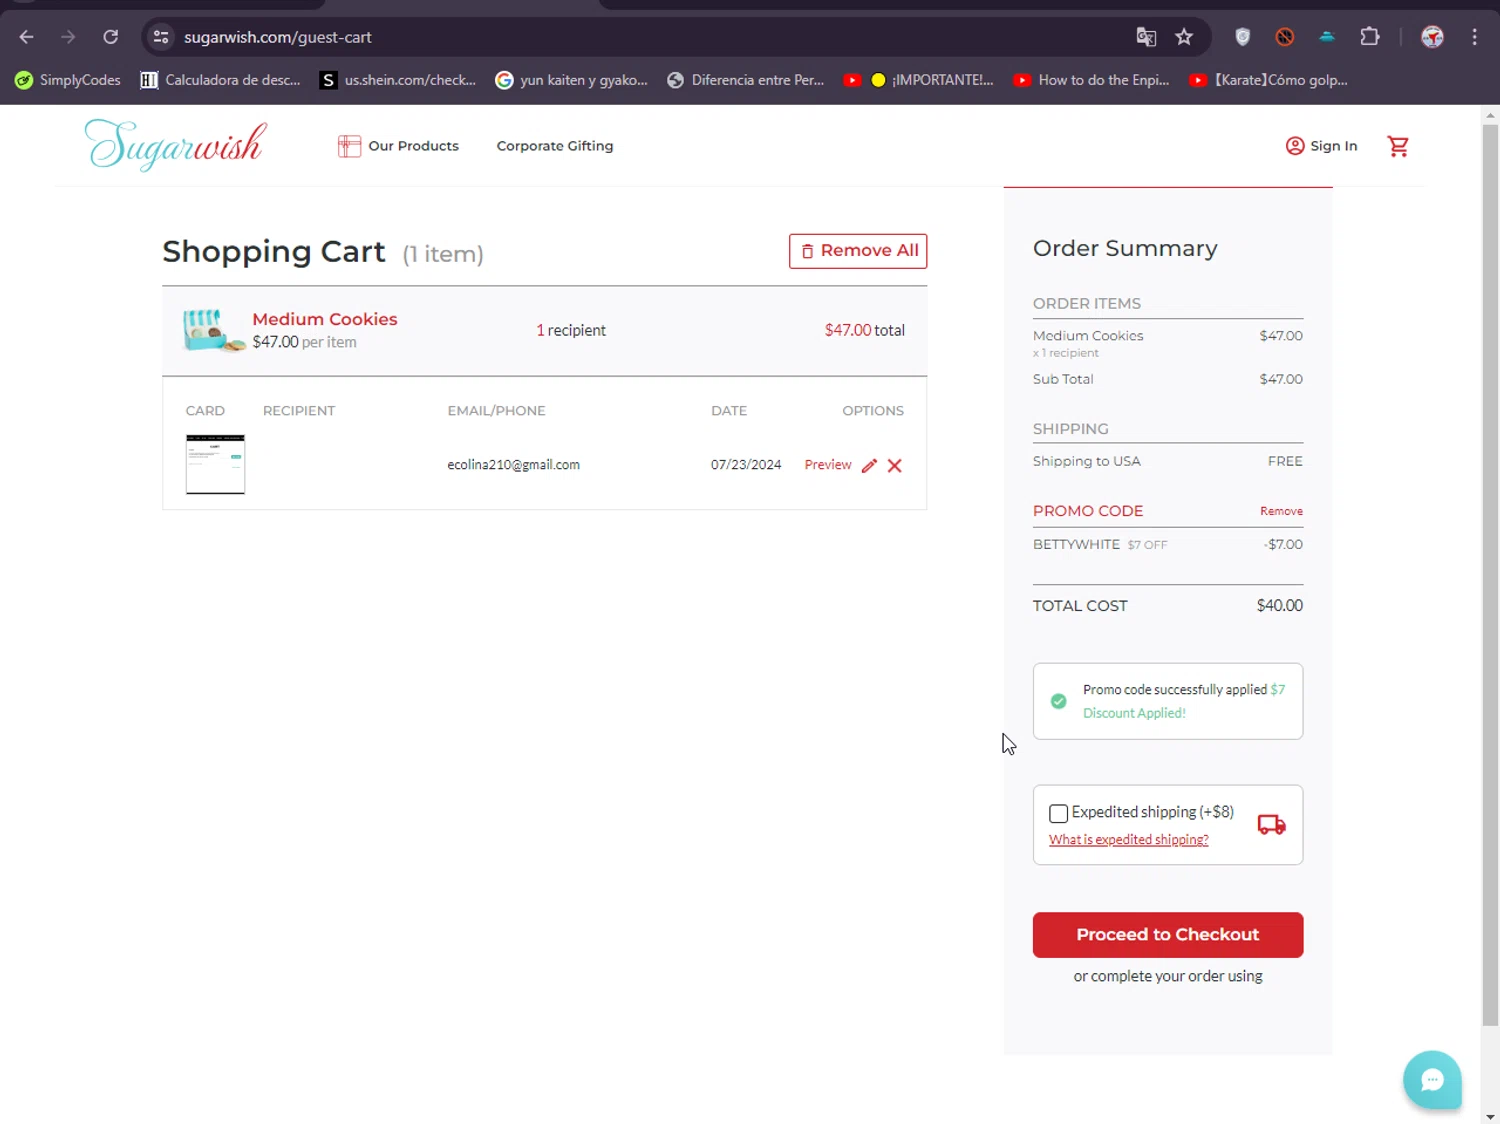Click the 07/23/2024 date value
Image resolution: width=1500 pixels, height=1124 pixels.
746,465
